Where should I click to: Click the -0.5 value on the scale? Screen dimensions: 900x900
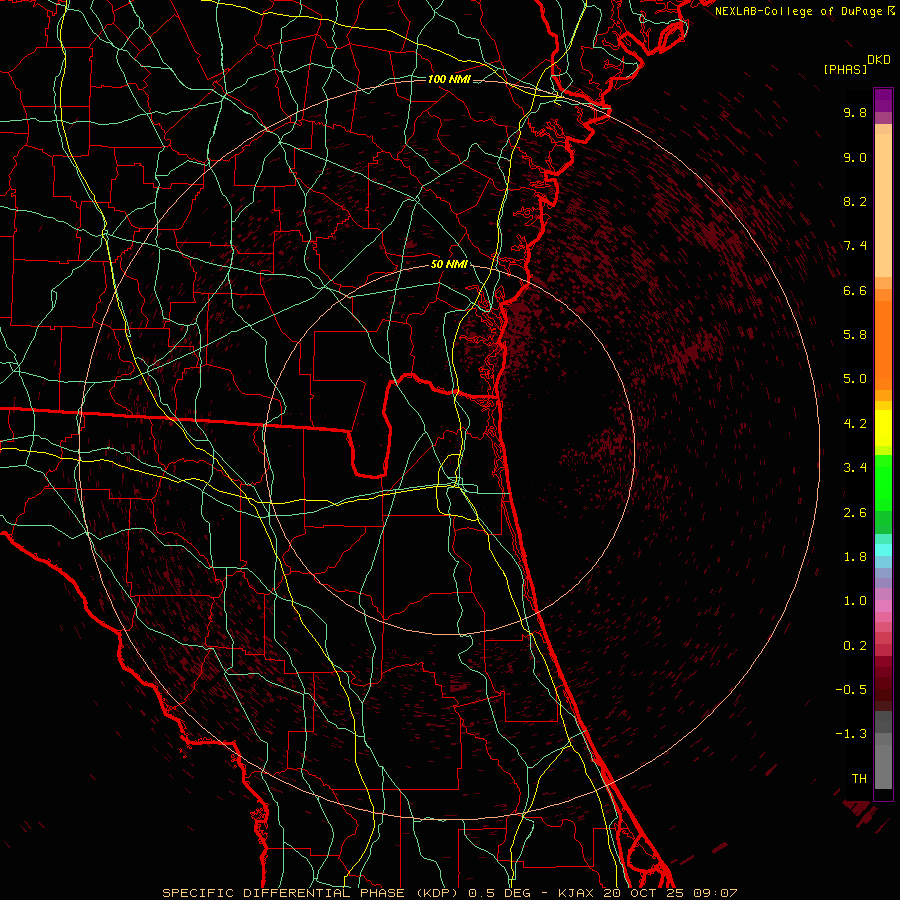coord(851,690)
